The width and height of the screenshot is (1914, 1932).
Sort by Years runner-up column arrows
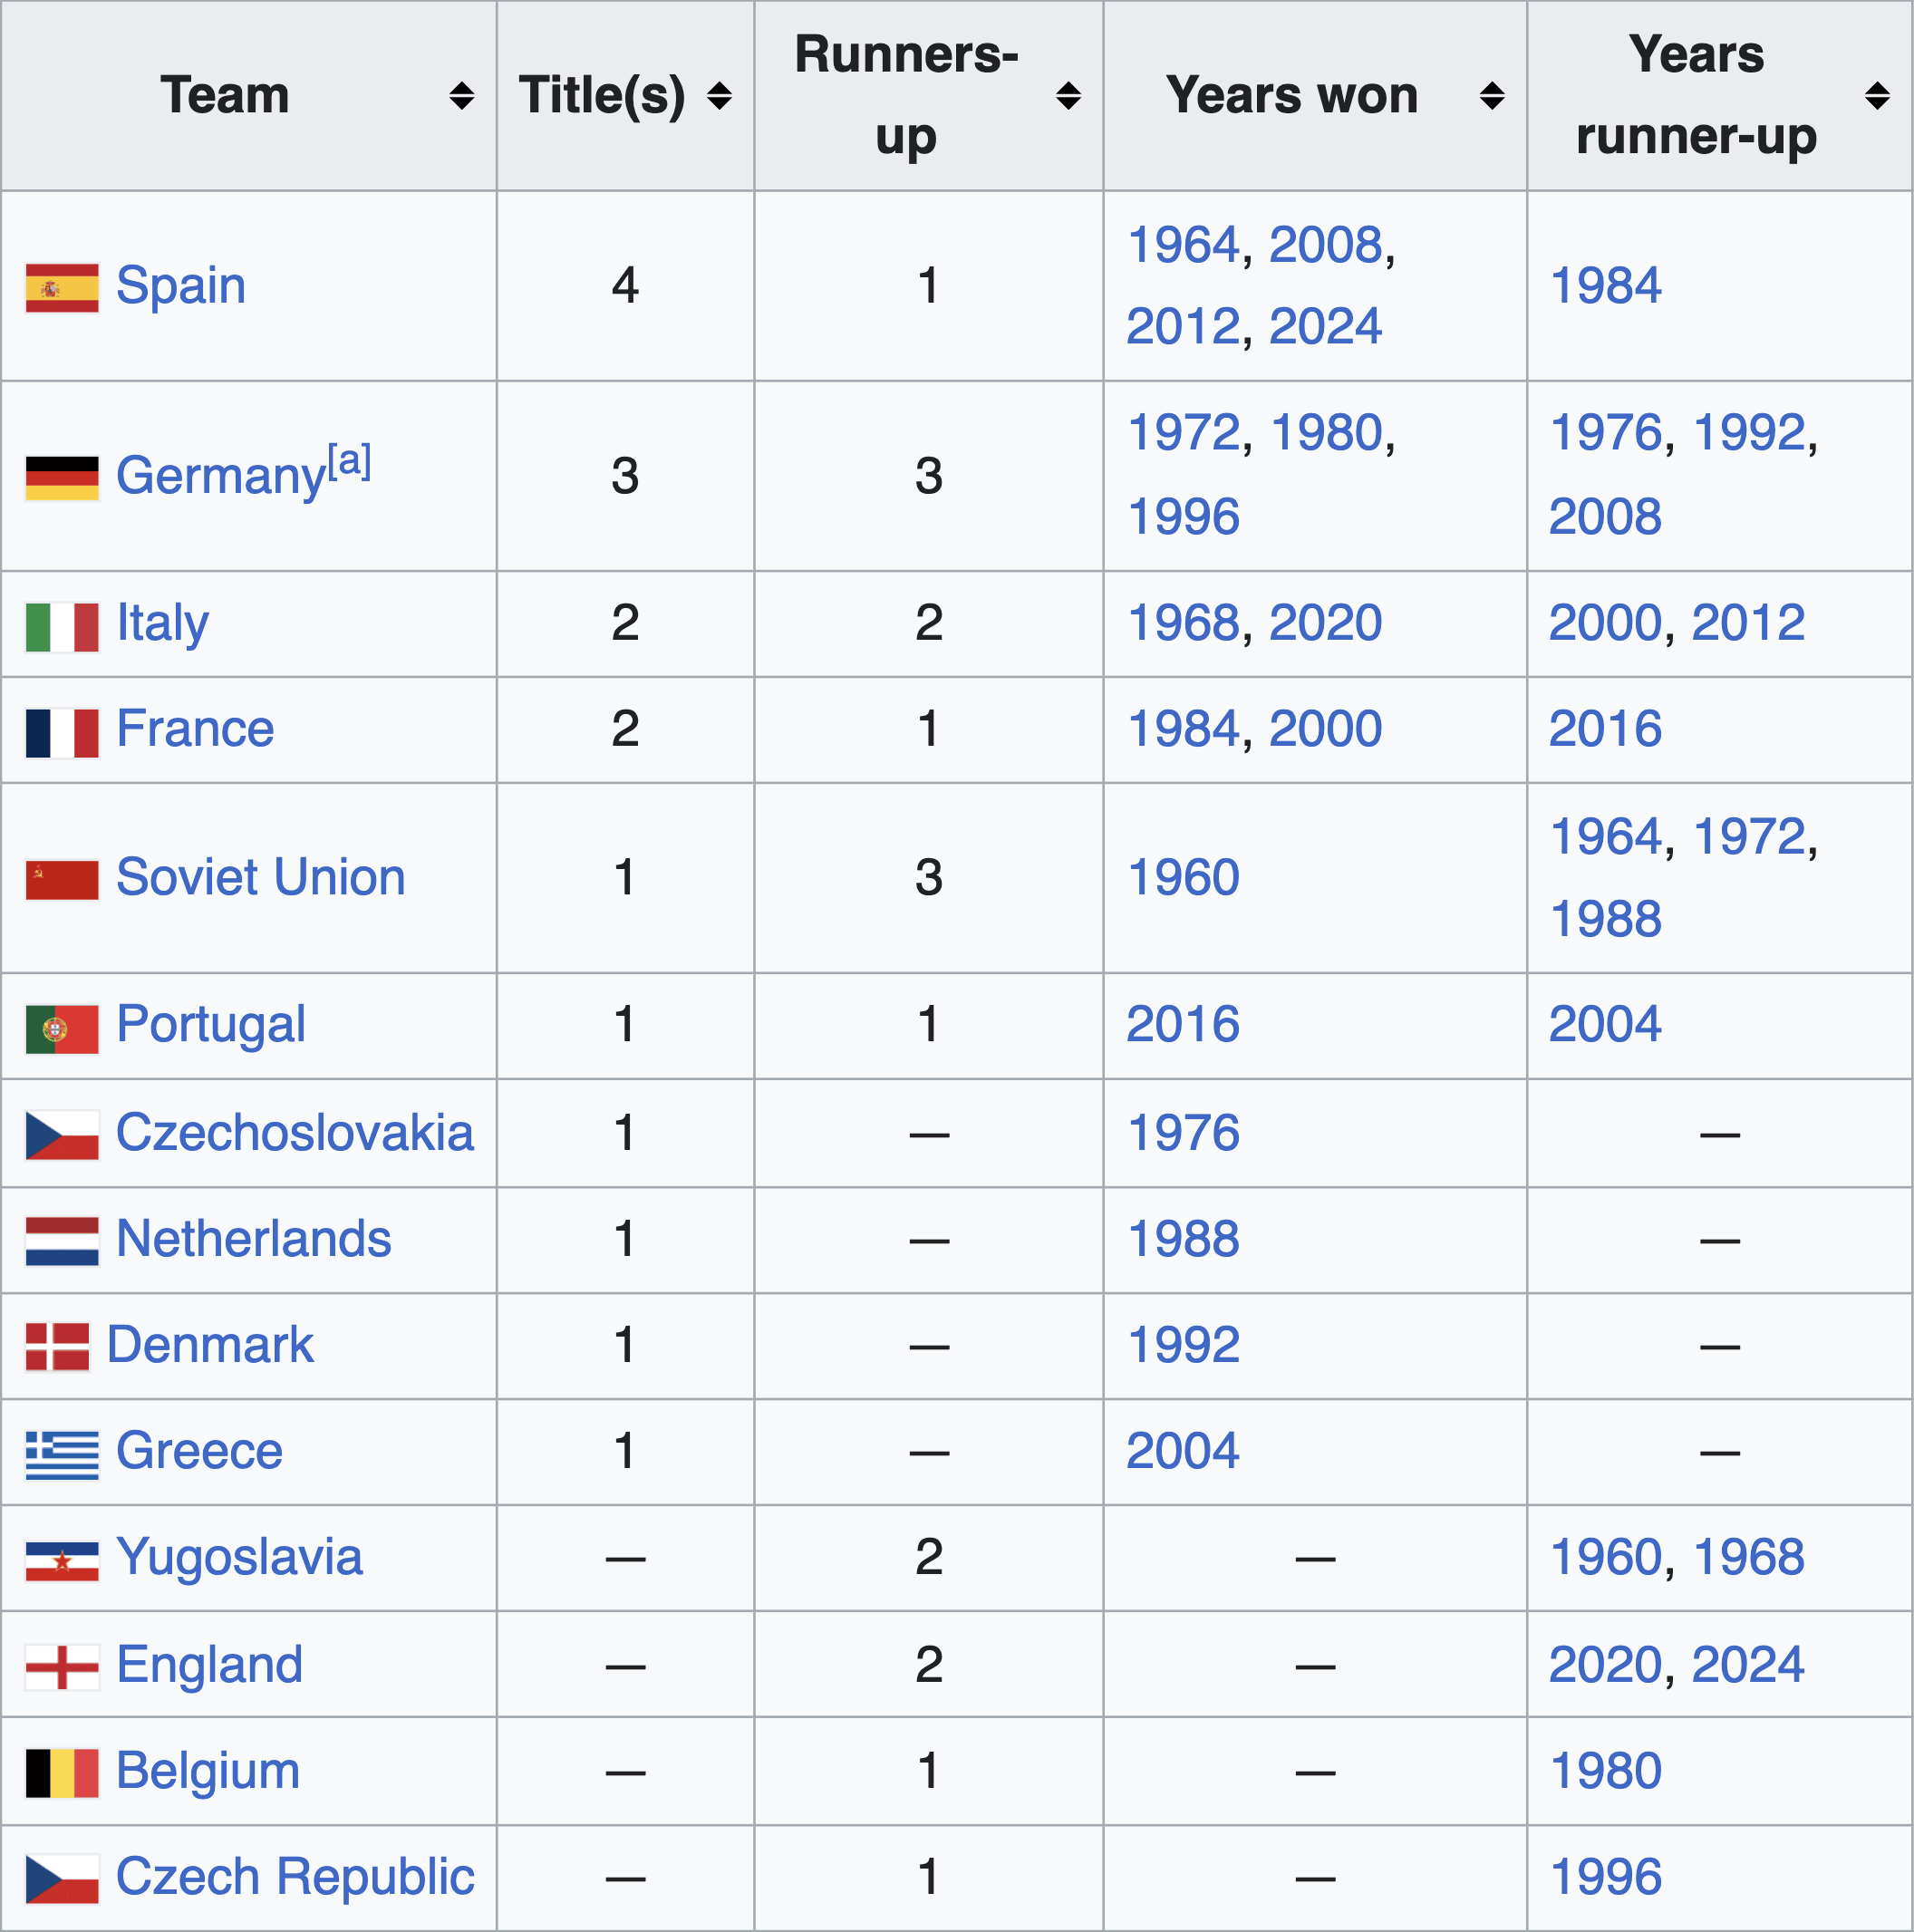pos(1877,96)
